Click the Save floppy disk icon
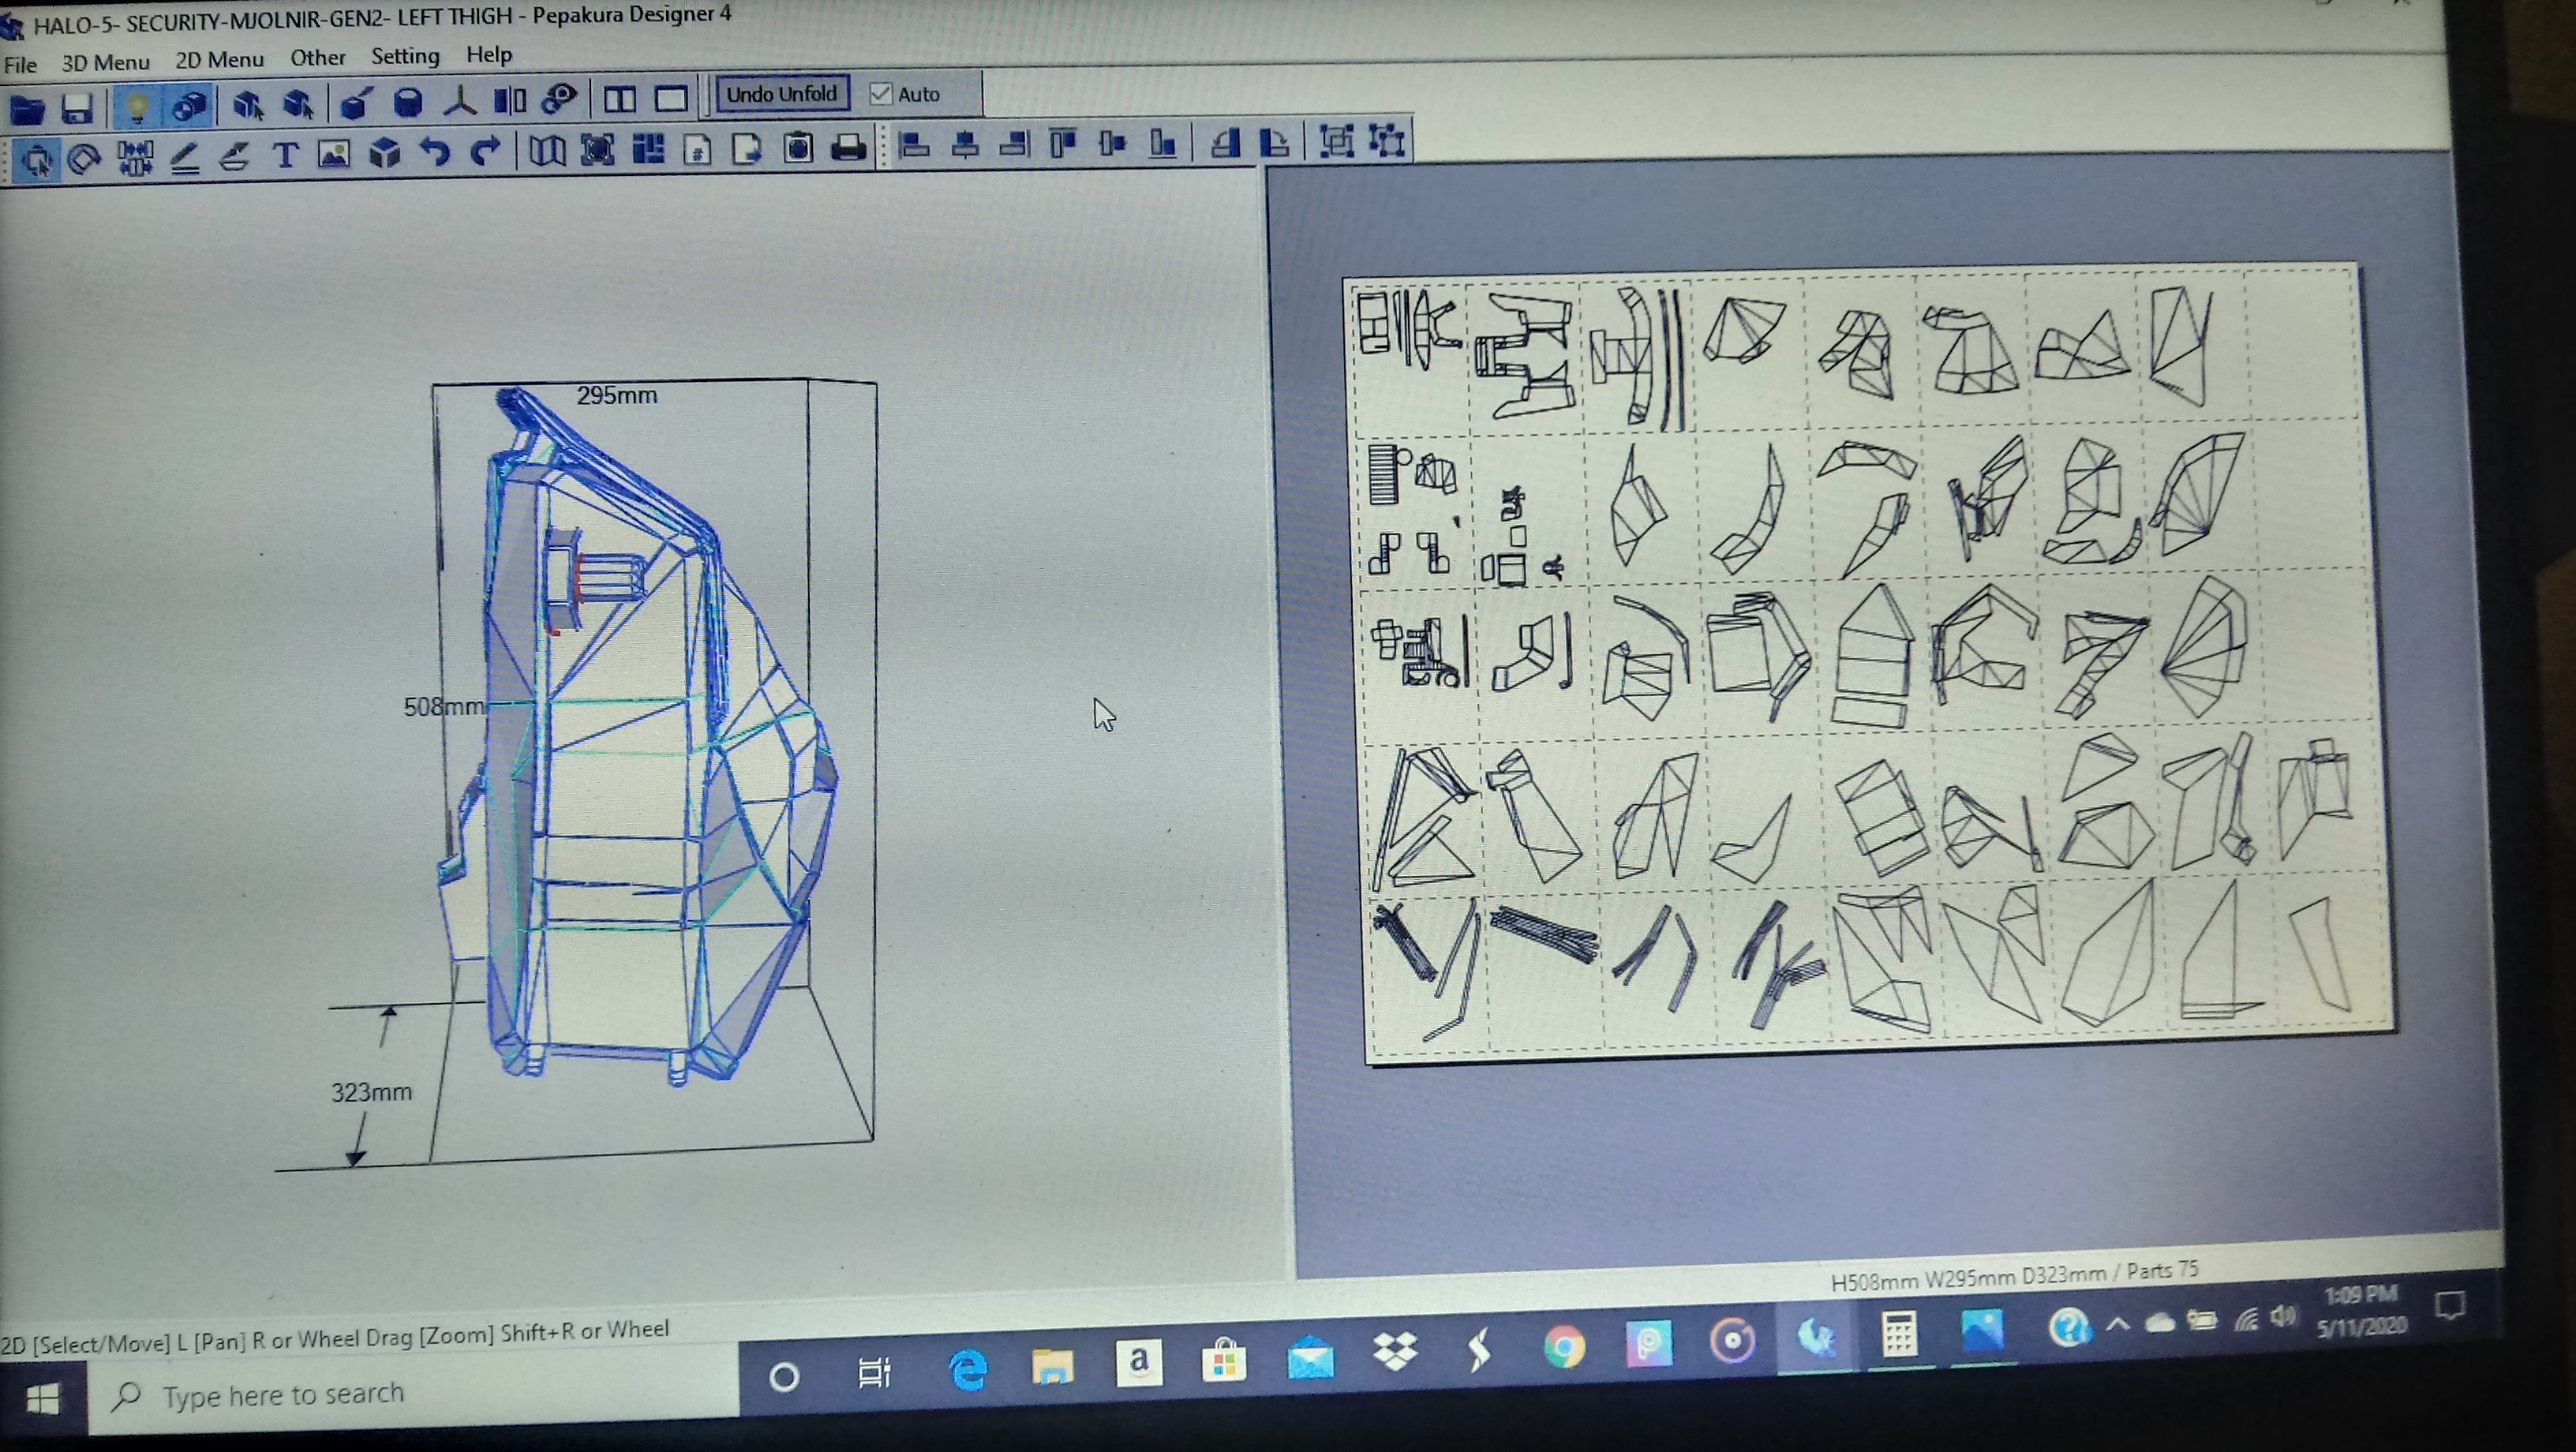 click(77, 108)
